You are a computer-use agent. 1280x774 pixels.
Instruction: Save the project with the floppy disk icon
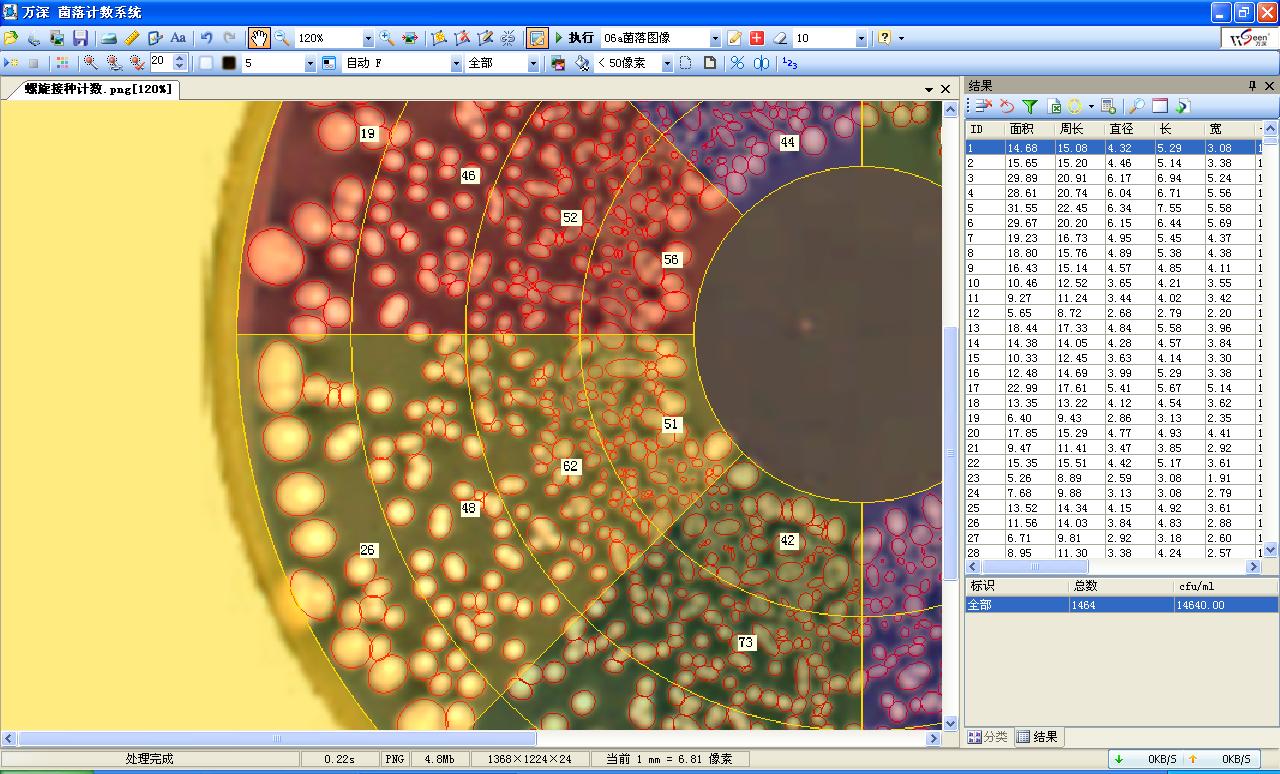point(81,38)
